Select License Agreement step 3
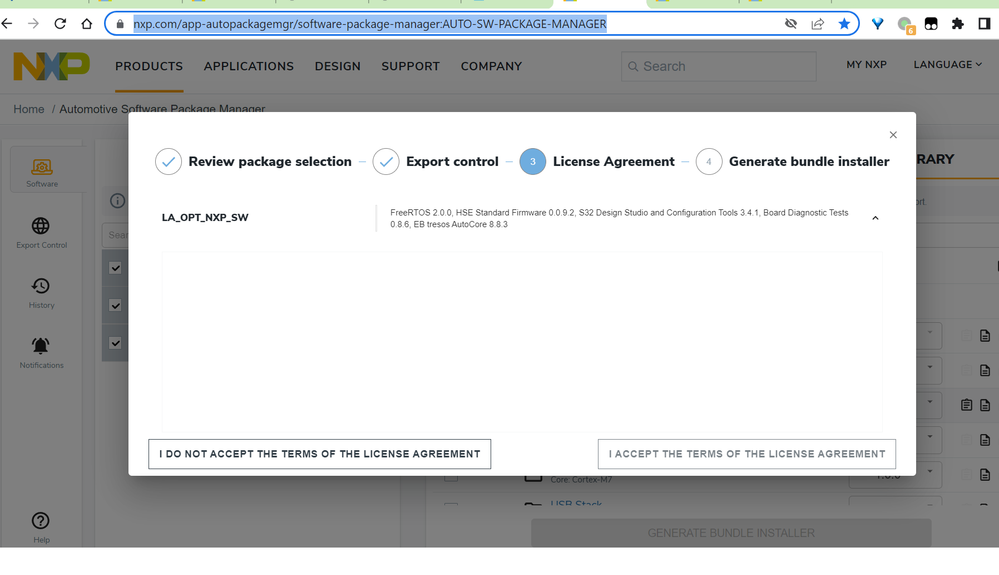This screenshot has height=575, width=999. 597,162
